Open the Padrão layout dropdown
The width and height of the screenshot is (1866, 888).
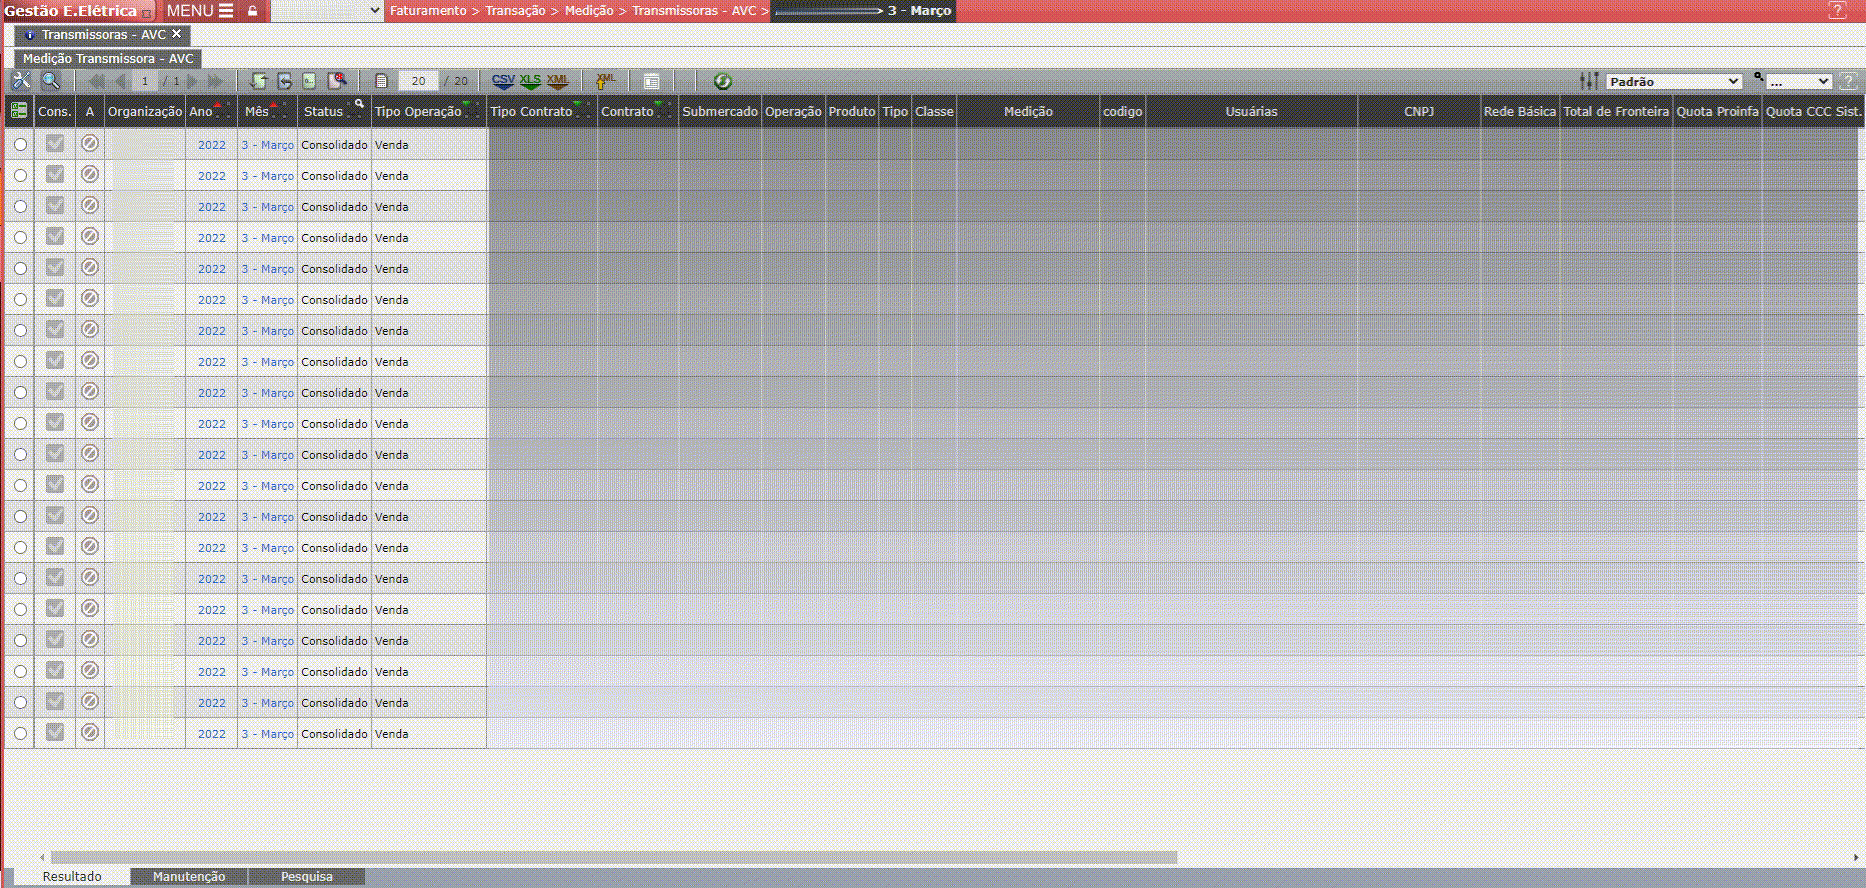coord(1674,82)
